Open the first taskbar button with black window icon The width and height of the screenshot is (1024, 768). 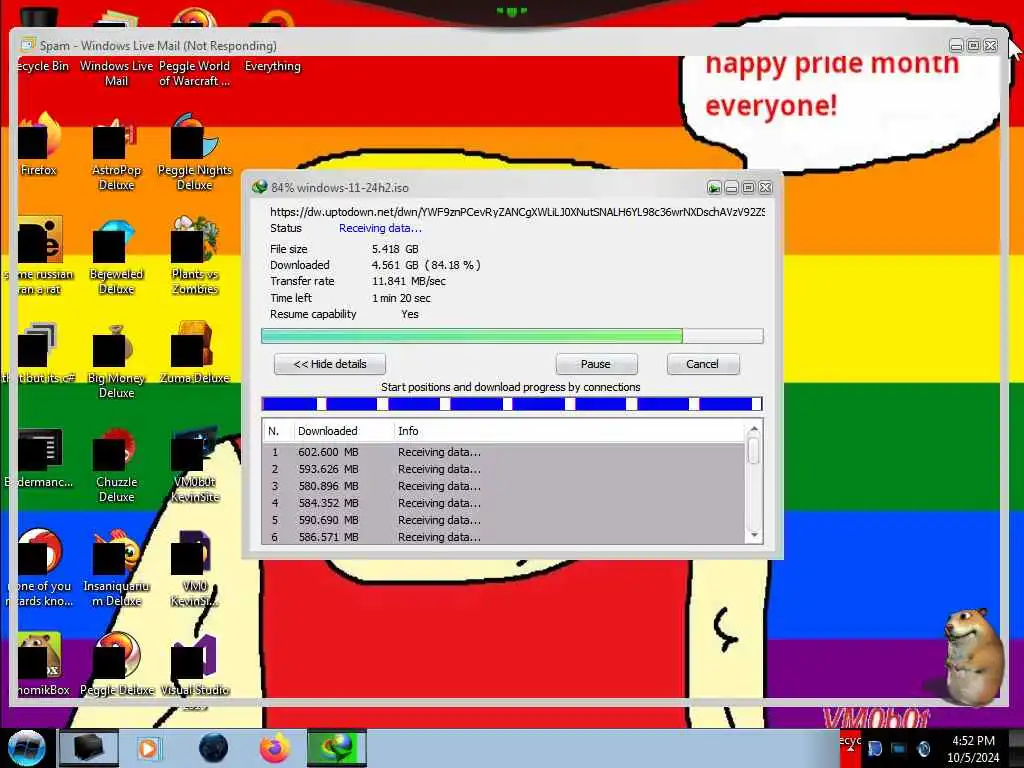pos(89,748)
